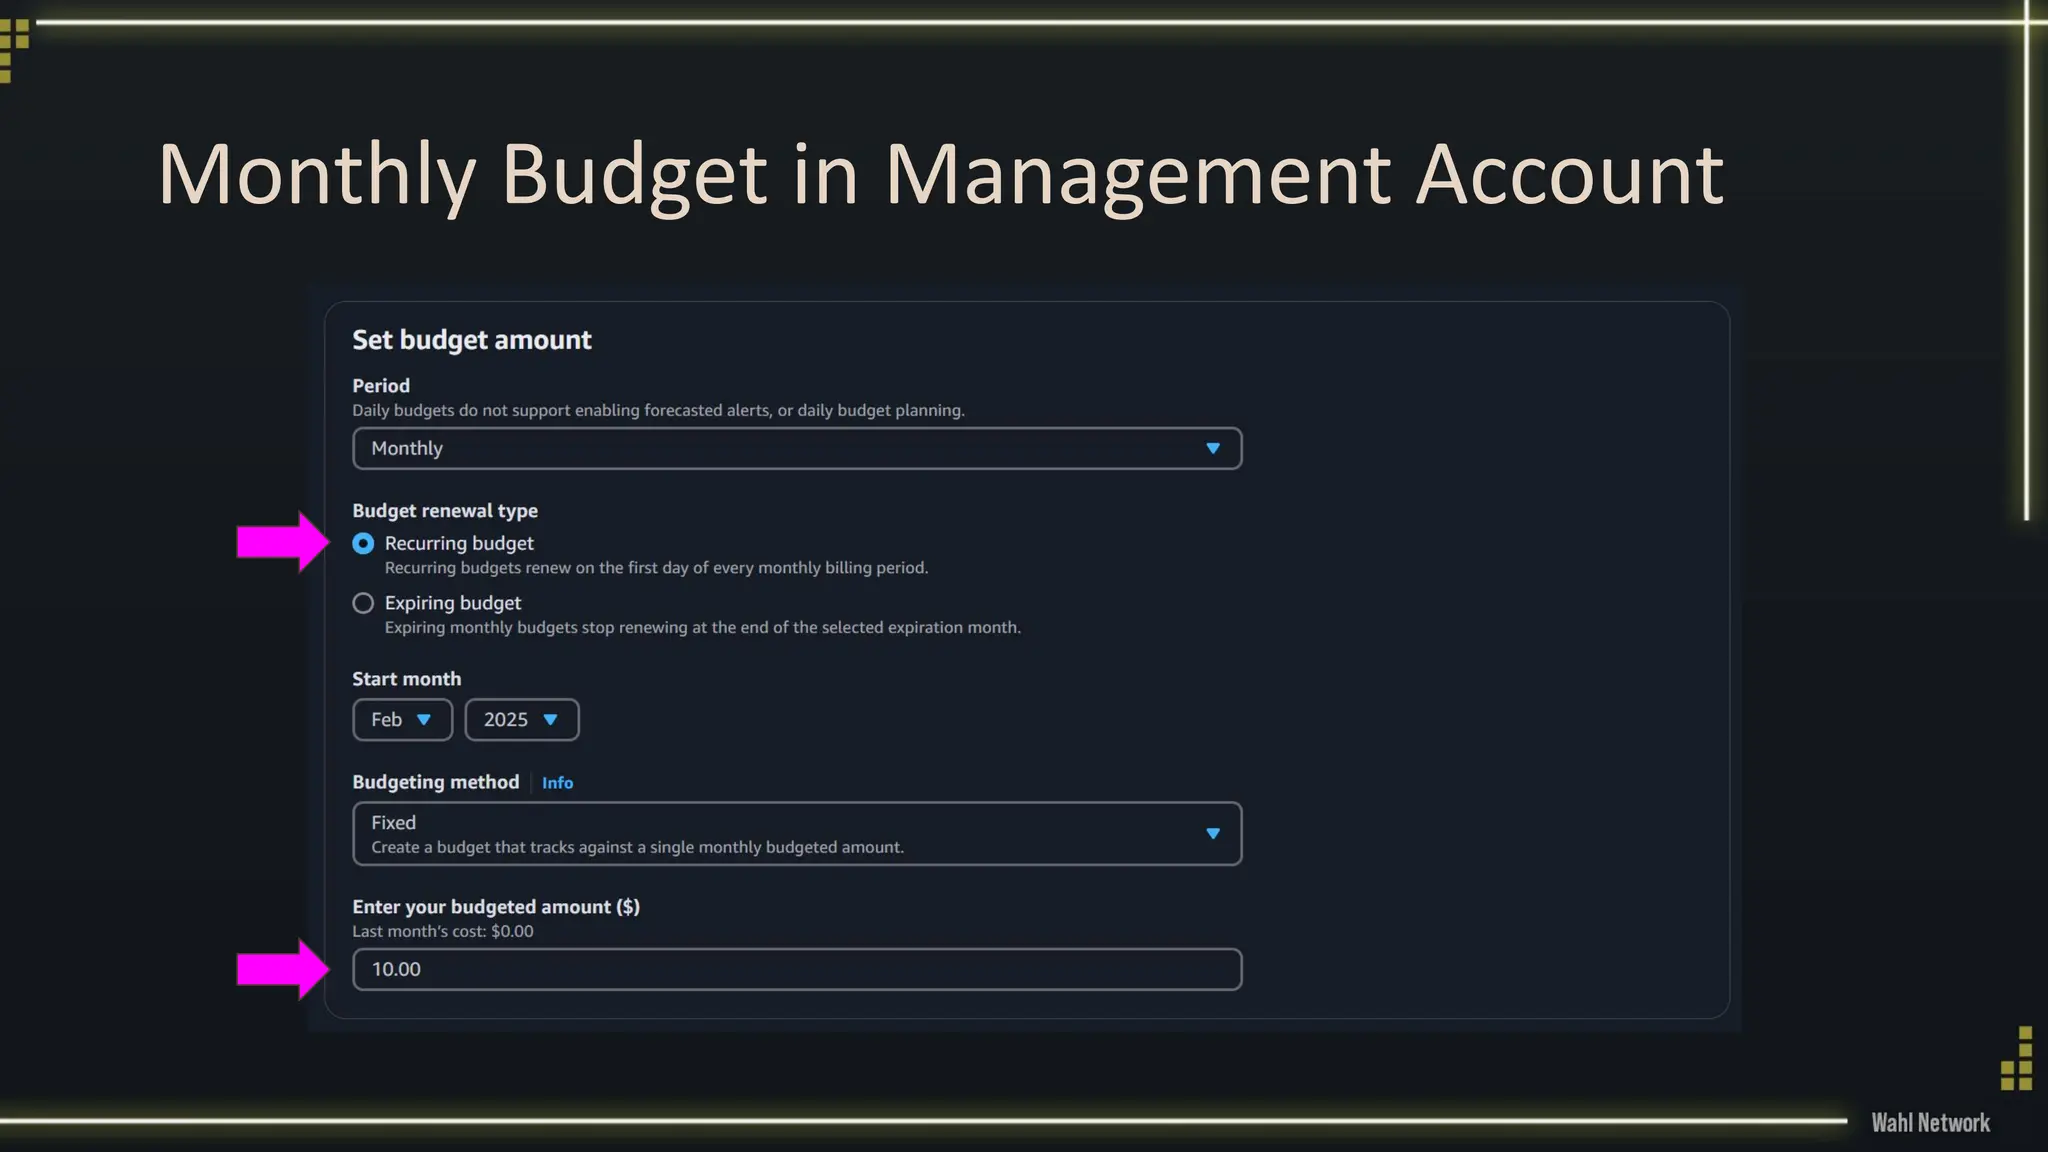Click the "Start month" label
The width and height of the screenshot is (2048, 1152).
[x=407, y=679]
